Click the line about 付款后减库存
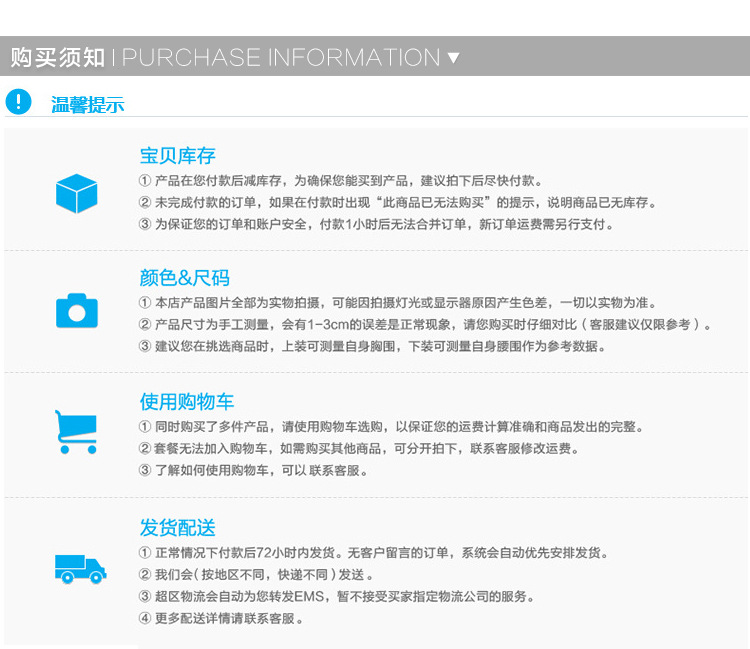The image size is (750, 649). [x=341, y=181]
